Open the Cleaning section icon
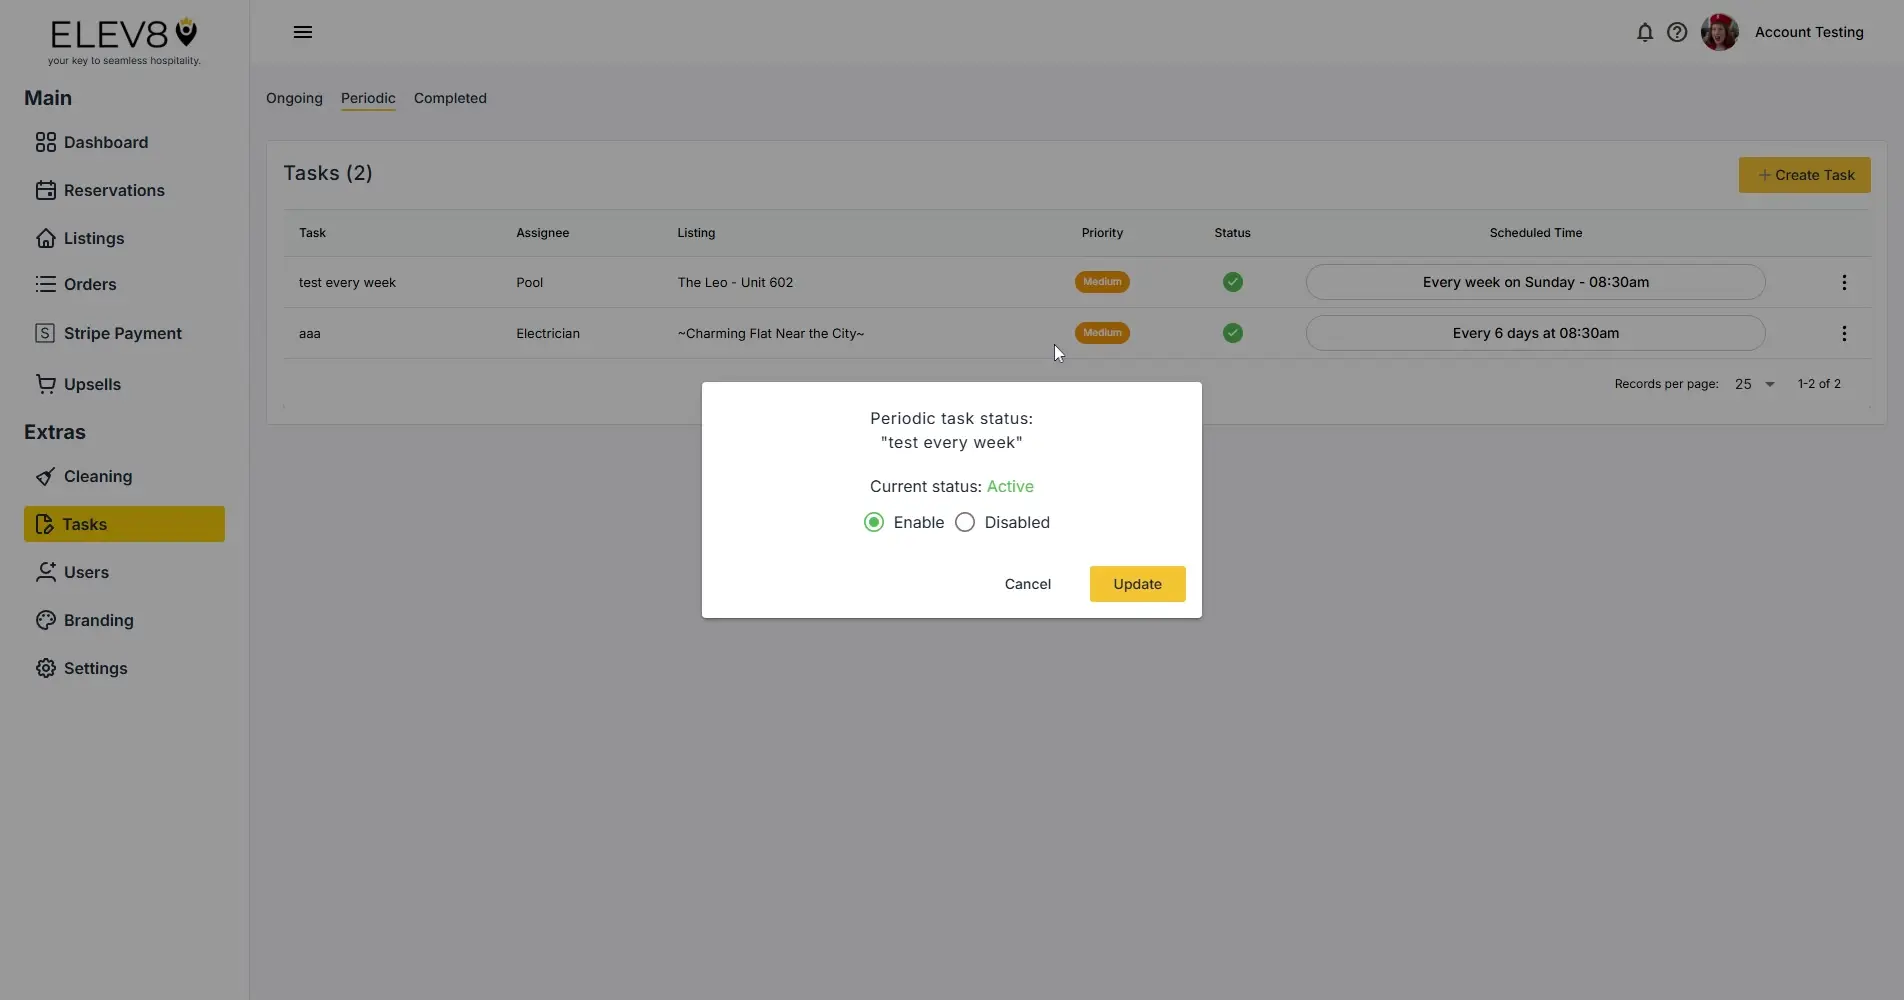Screen dimensions: 1904x1000 point(46,476)
